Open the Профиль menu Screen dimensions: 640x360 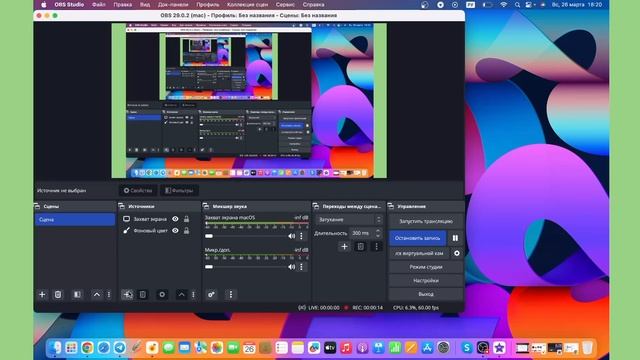coord(207,4)
